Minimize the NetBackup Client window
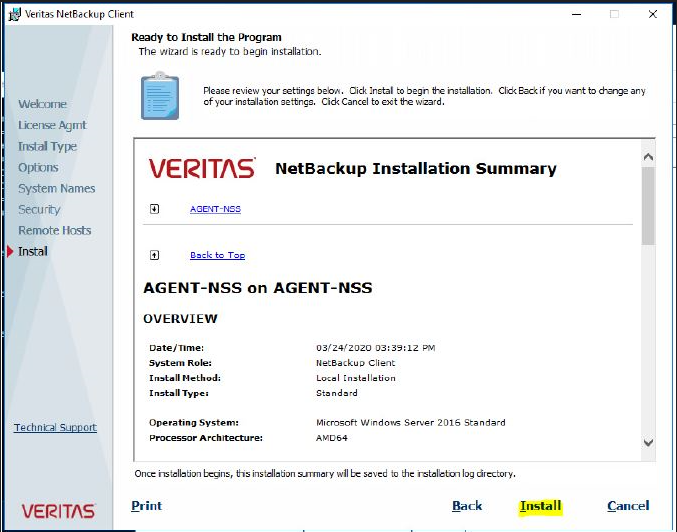 click(576, 14)
